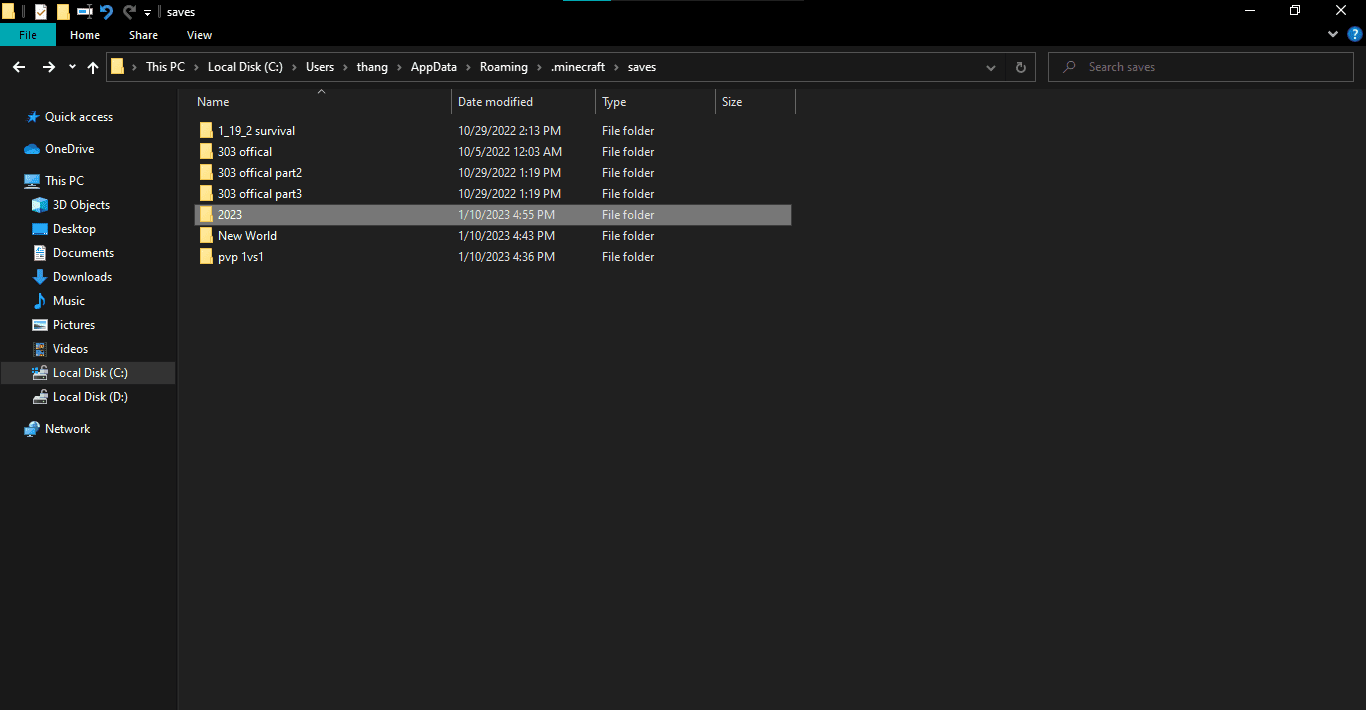
Task: Open the File menu
Action: pos(28,35)
